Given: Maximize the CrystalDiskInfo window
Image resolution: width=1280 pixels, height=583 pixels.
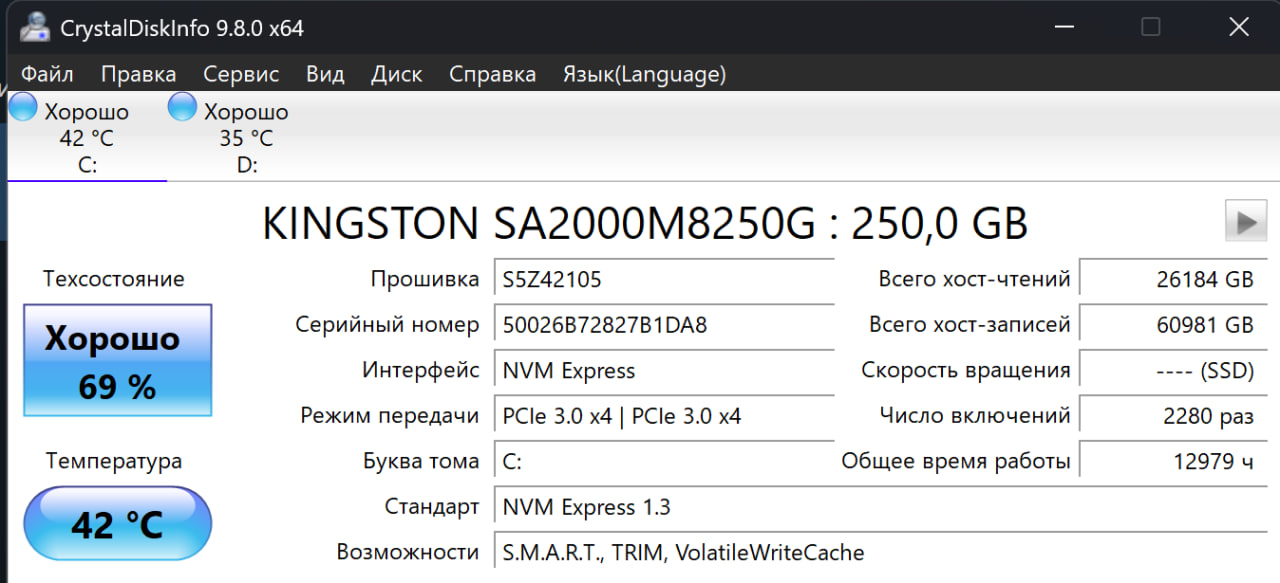Looking at the screenshot, I should [x=1150, y=27].
